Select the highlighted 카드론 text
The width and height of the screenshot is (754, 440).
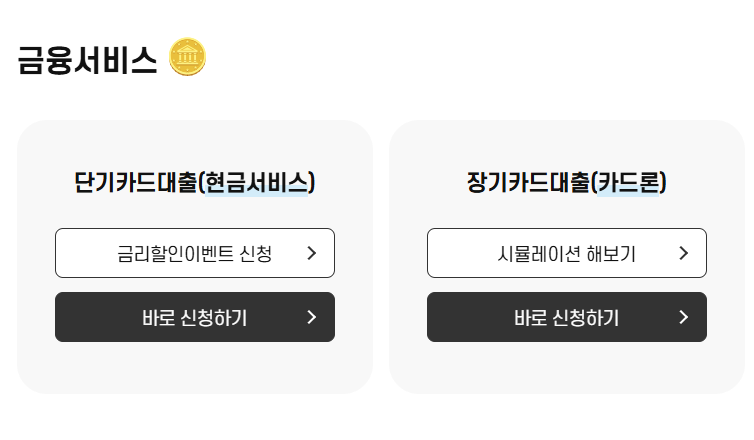pos(628,182)
